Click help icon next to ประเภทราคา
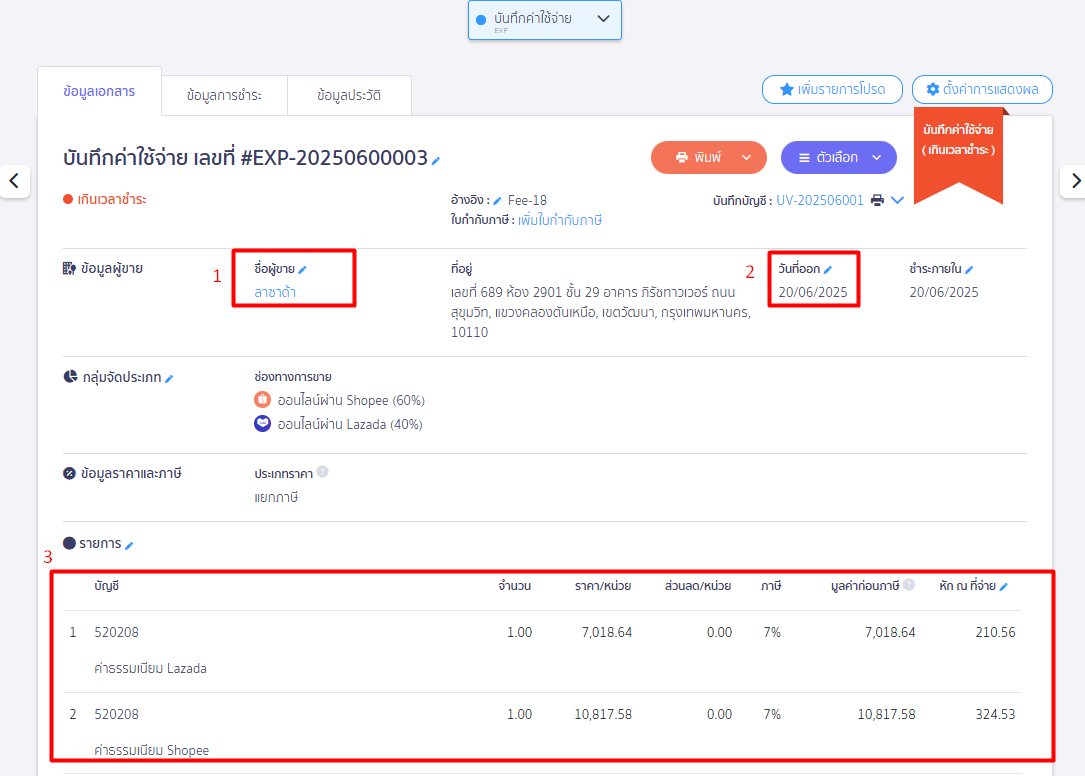Viewport: 1085px width, 776px height. coord(323,472)
